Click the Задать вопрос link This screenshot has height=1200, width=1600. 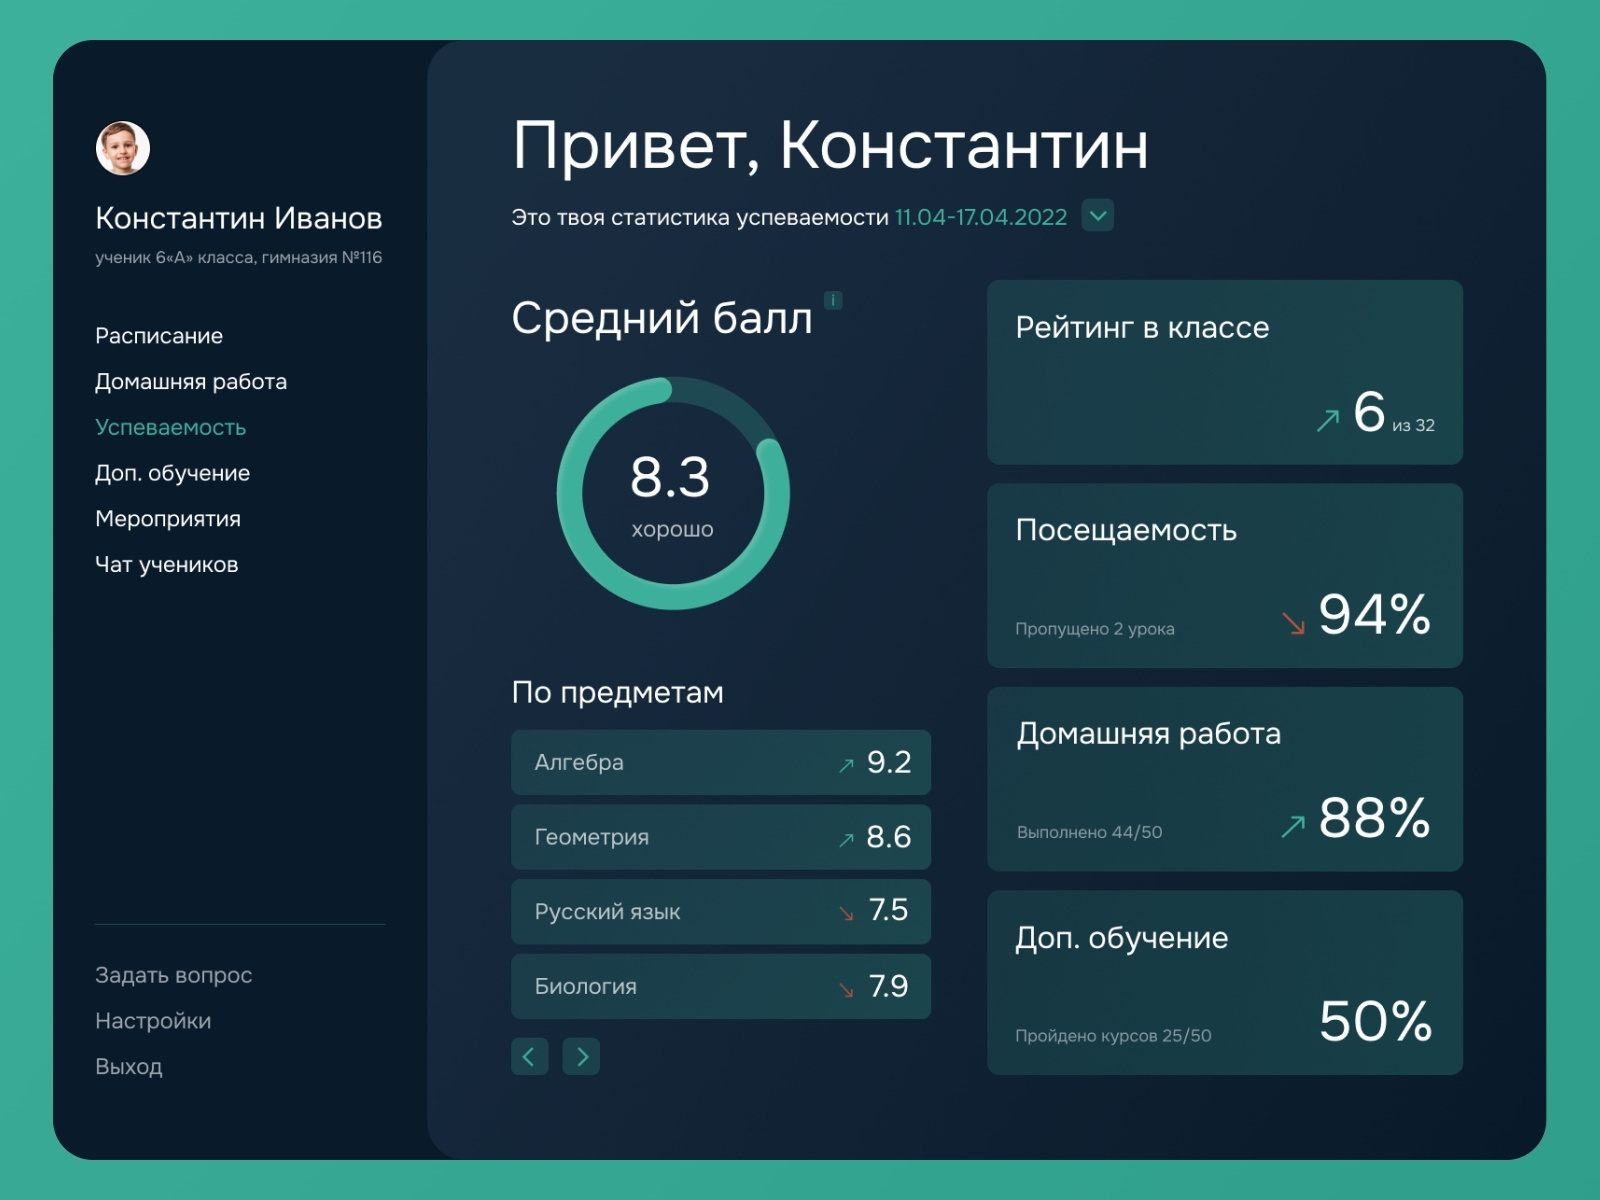pyautogui.click(x=172, y=975)
